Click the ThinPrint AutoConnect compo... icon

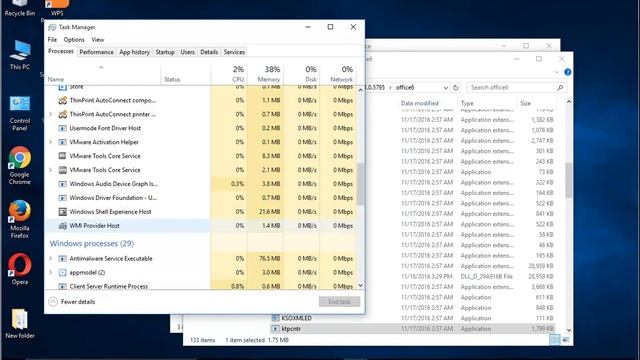pos(62,100)
